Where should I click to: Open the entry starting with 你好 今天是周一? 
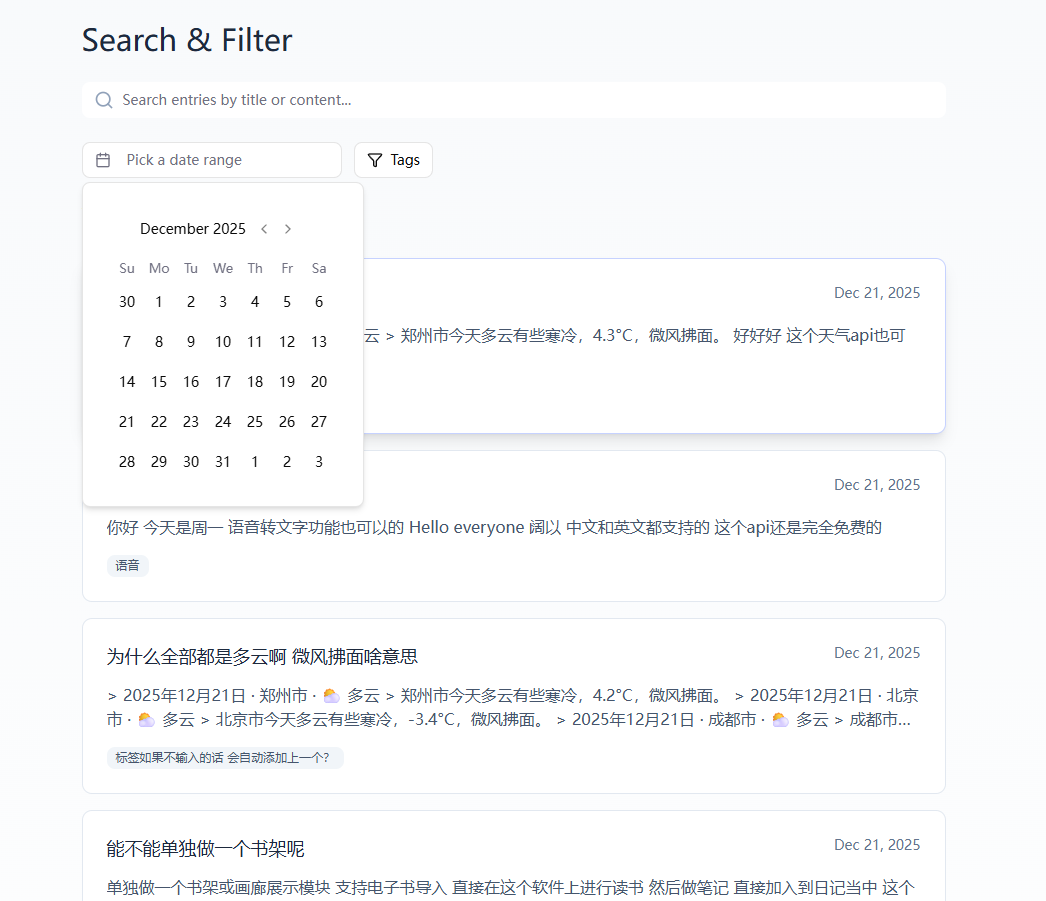pyautogui.click(x=494, y=528)
